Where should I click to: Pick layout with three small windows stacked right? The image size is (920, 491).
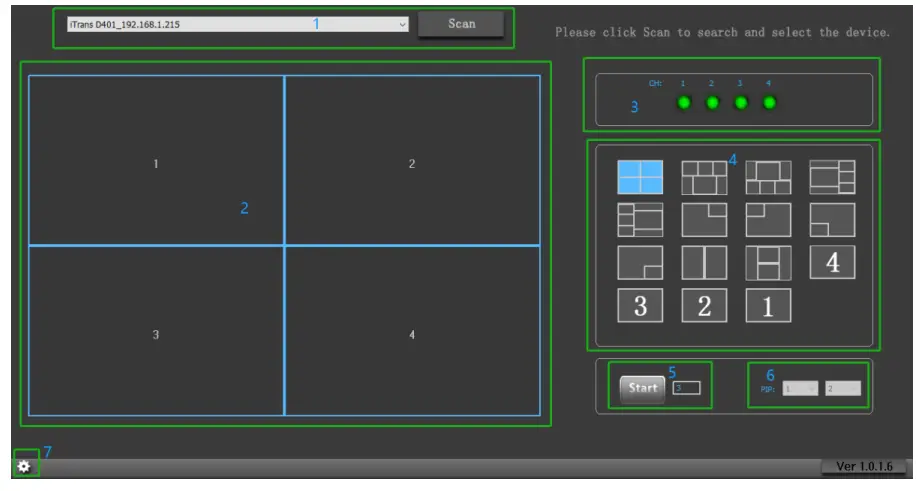click(x=832, y=177)
